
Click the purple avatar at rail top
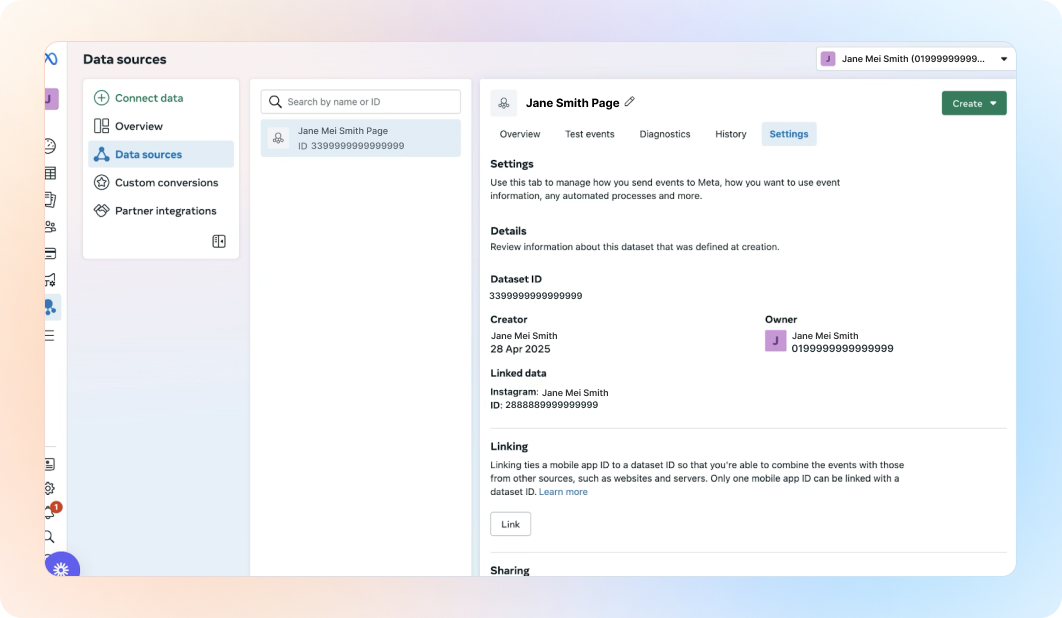point(52,99)
